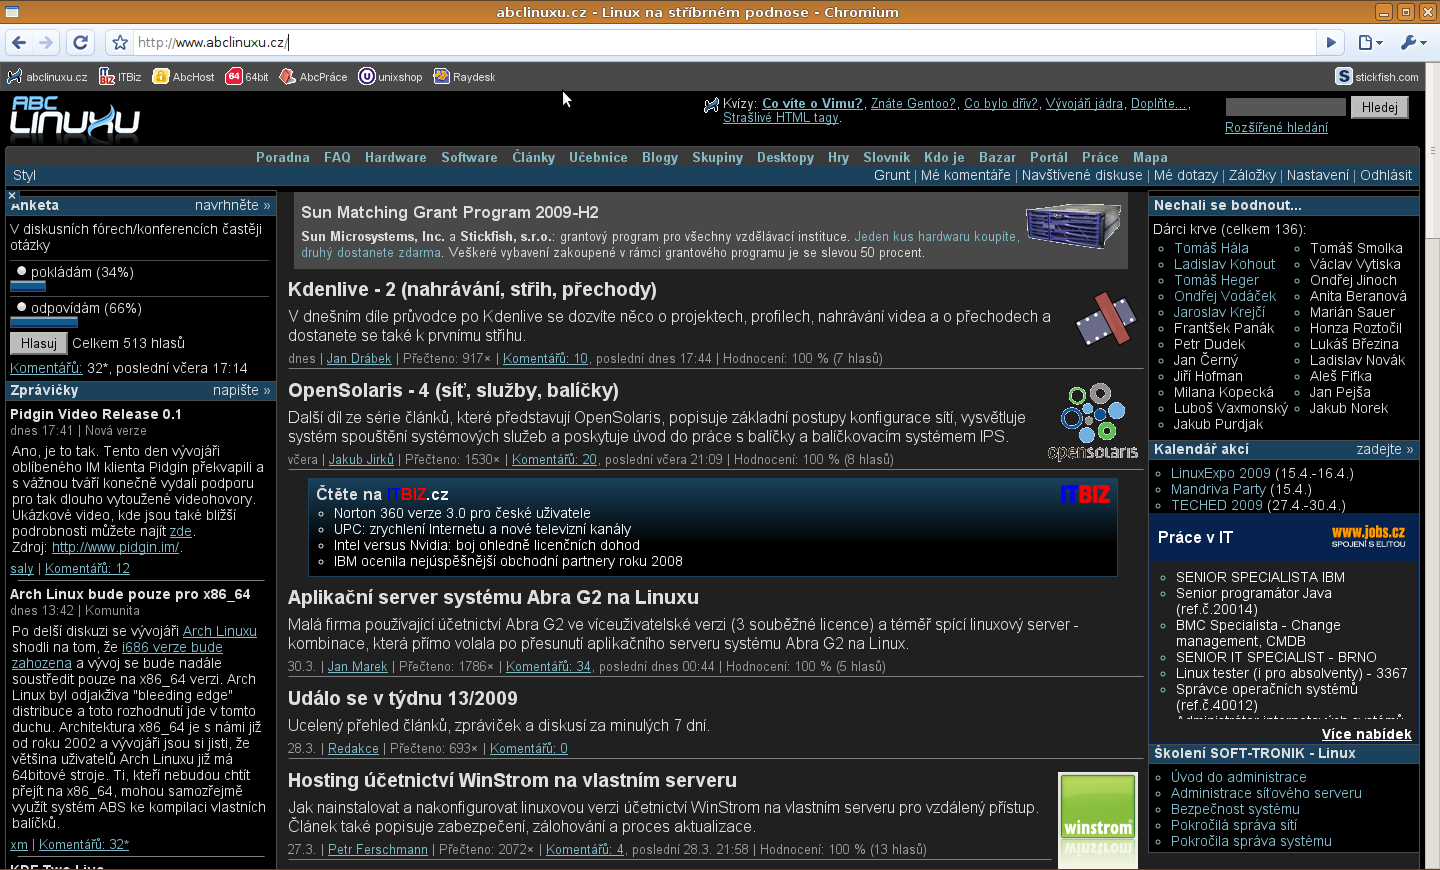This screenshot has height=870, width=1440.
Task: Bookmark this page with the star icon
Action: 120,42
